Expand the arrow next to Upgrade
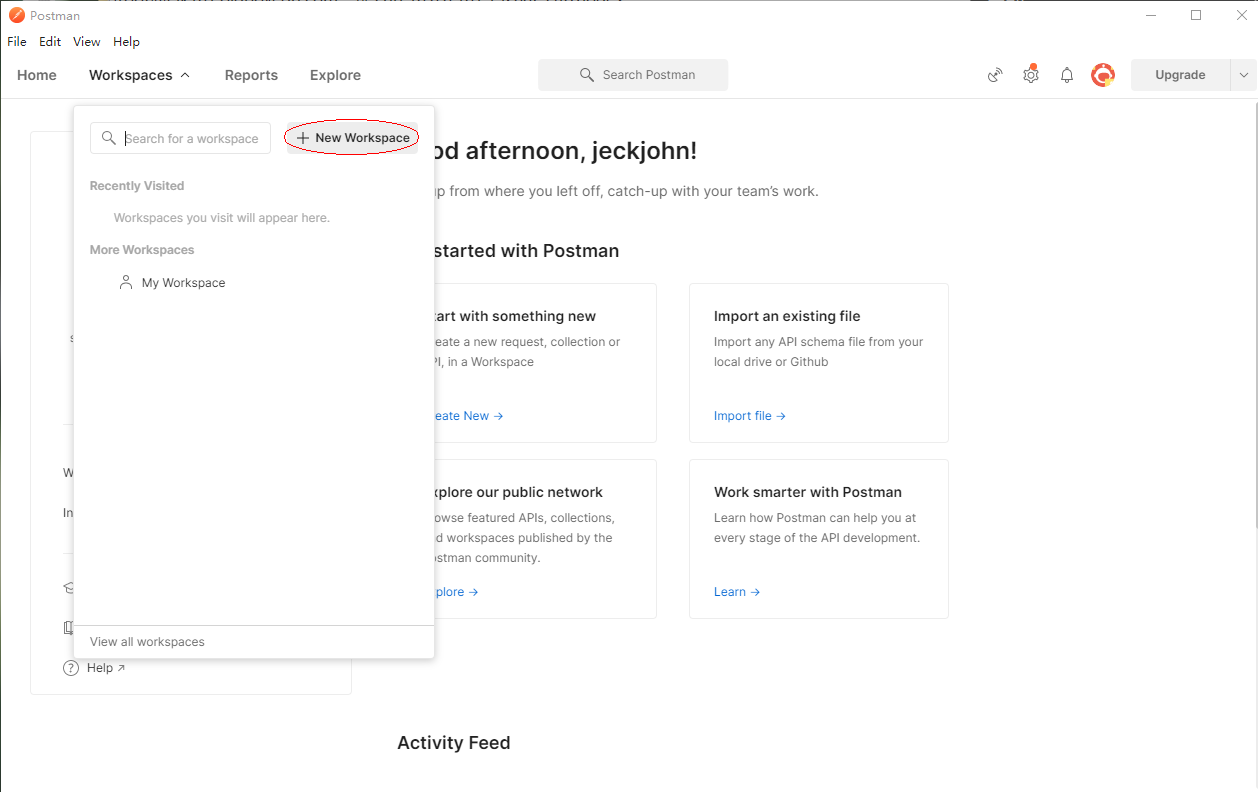 (x=1244, y=75)
